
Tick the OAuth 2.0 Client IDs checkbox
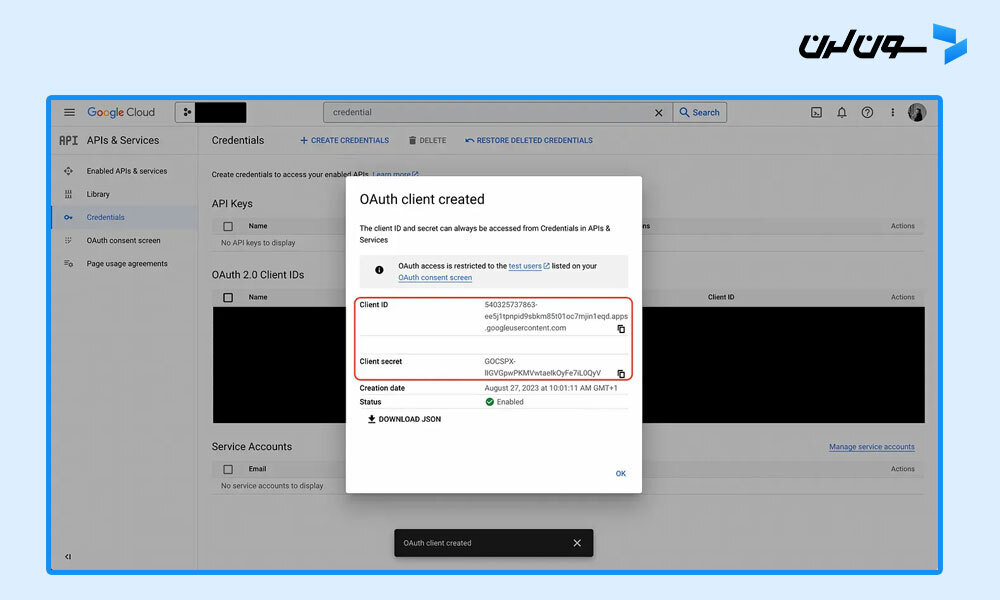point(228,297)
